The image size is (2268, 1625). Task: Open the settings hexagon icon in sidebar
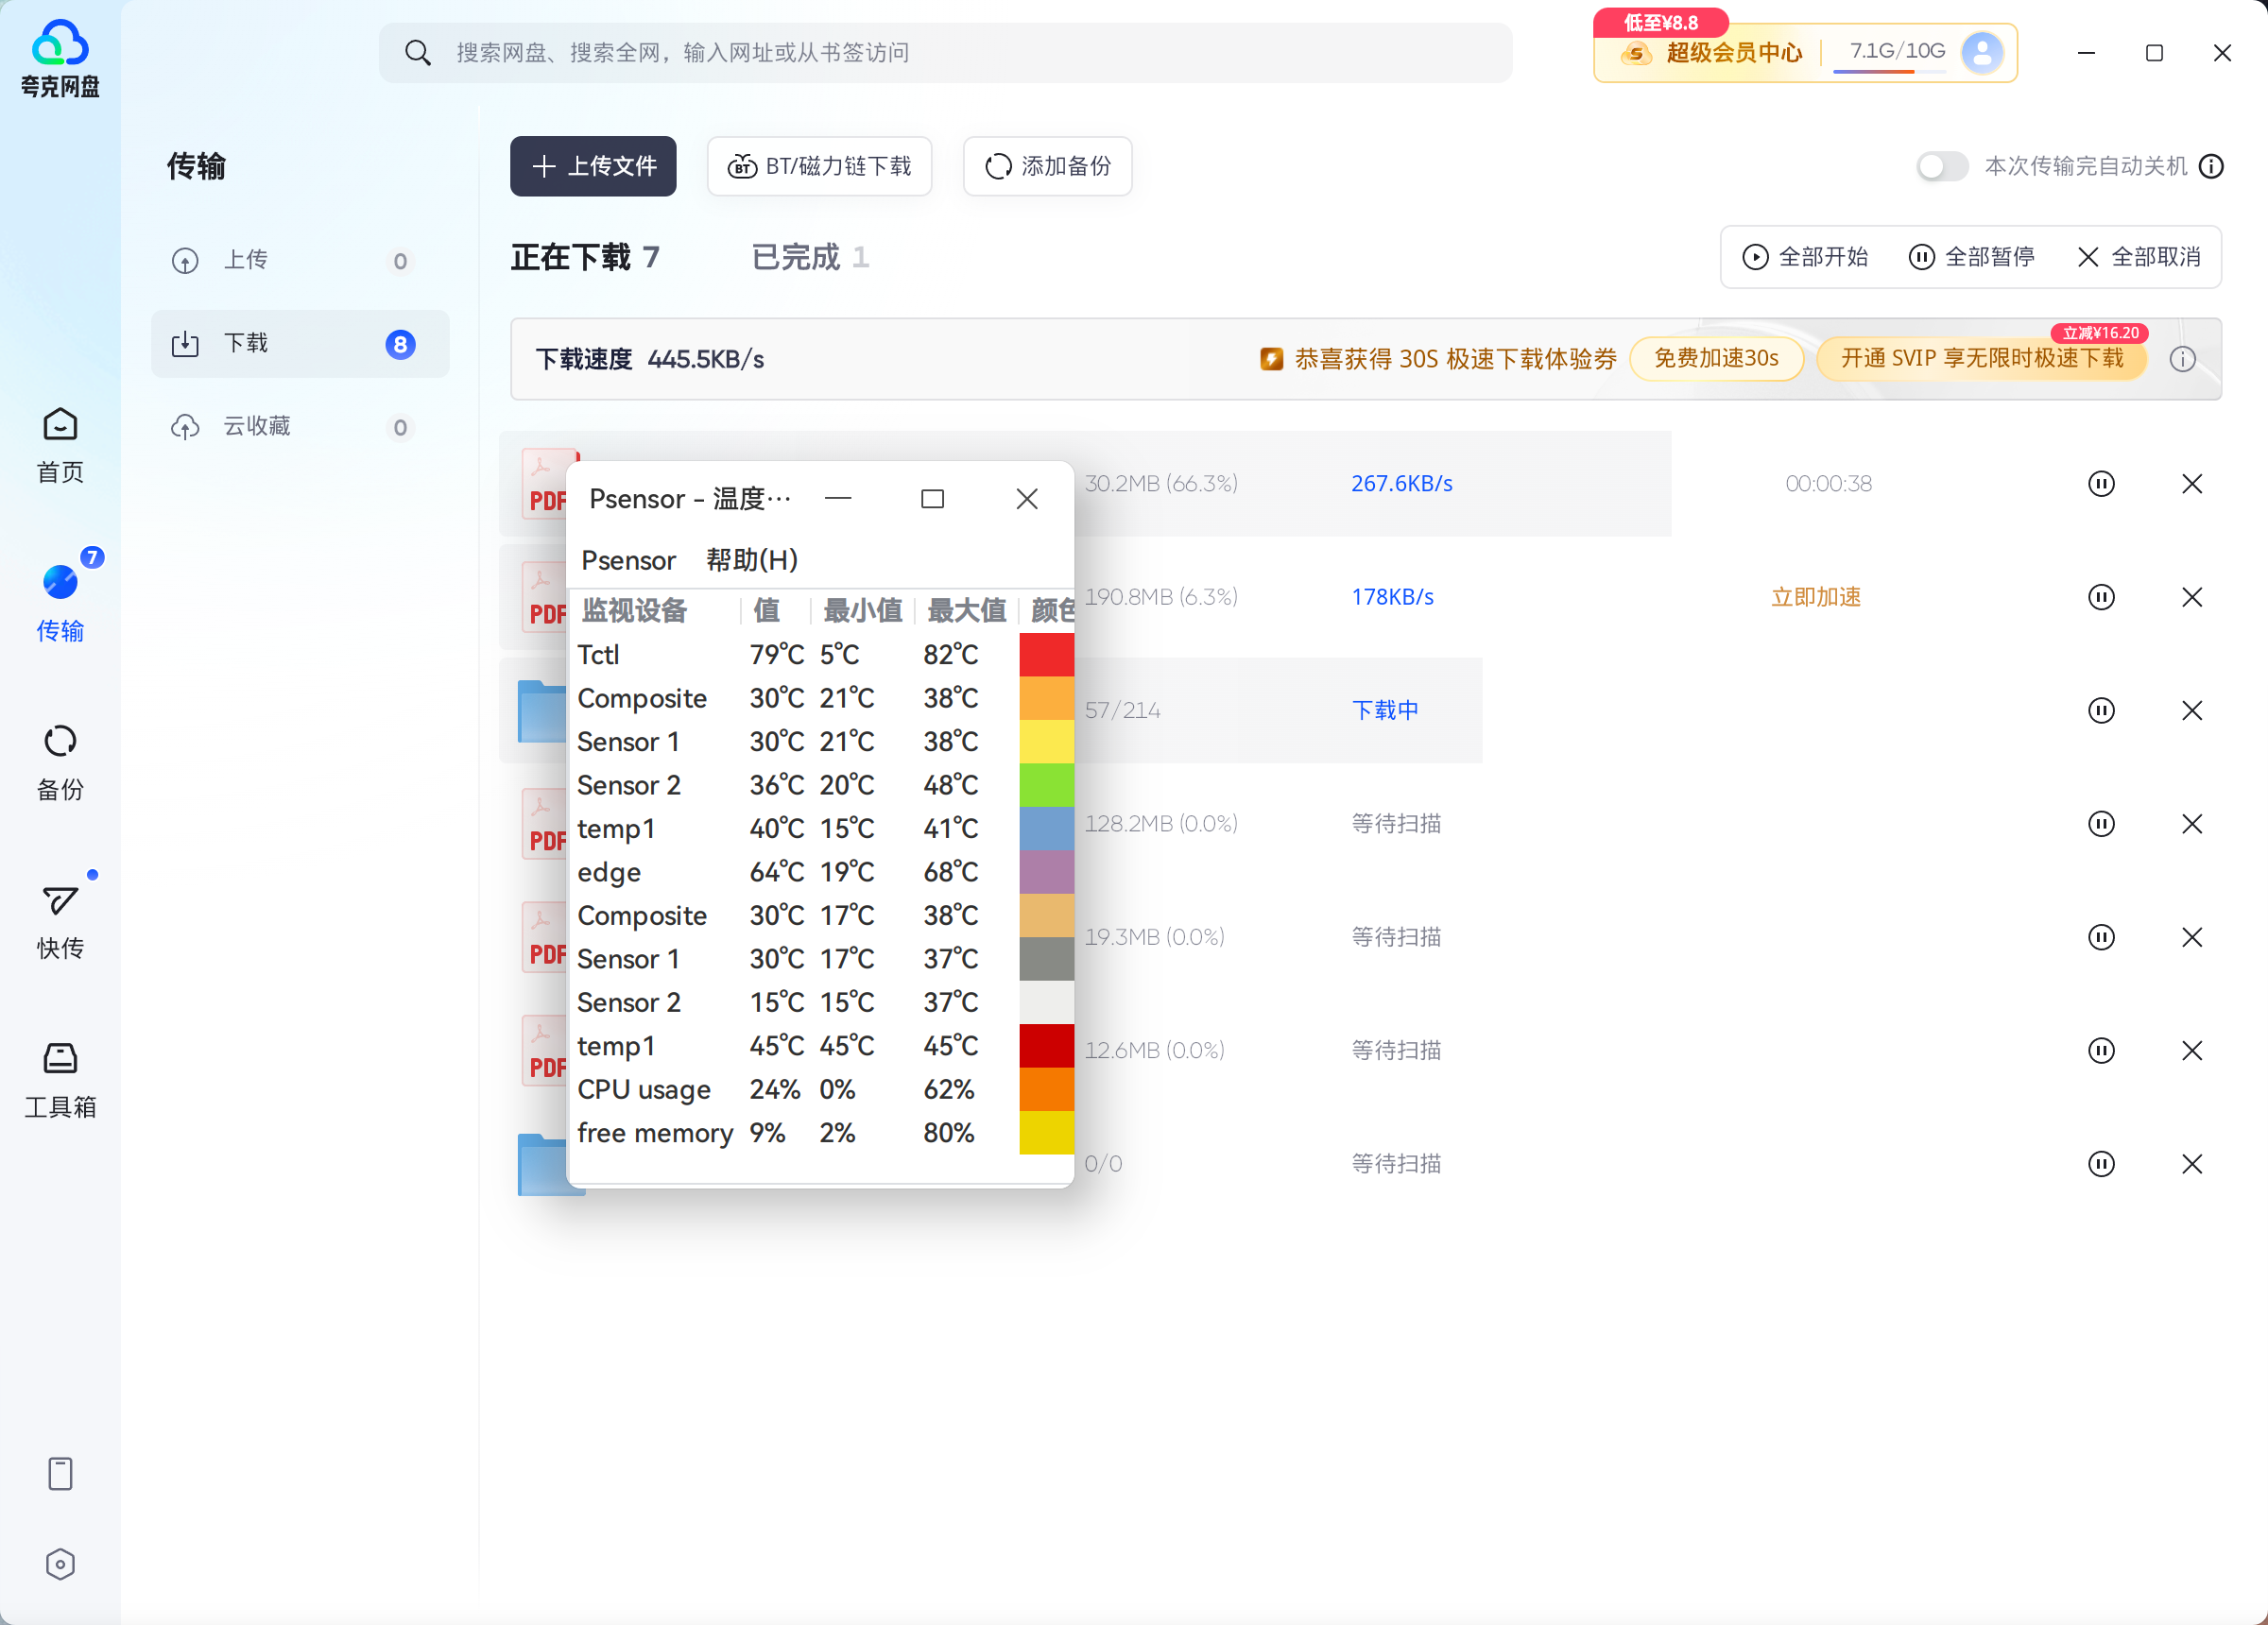click(60, 1564)
